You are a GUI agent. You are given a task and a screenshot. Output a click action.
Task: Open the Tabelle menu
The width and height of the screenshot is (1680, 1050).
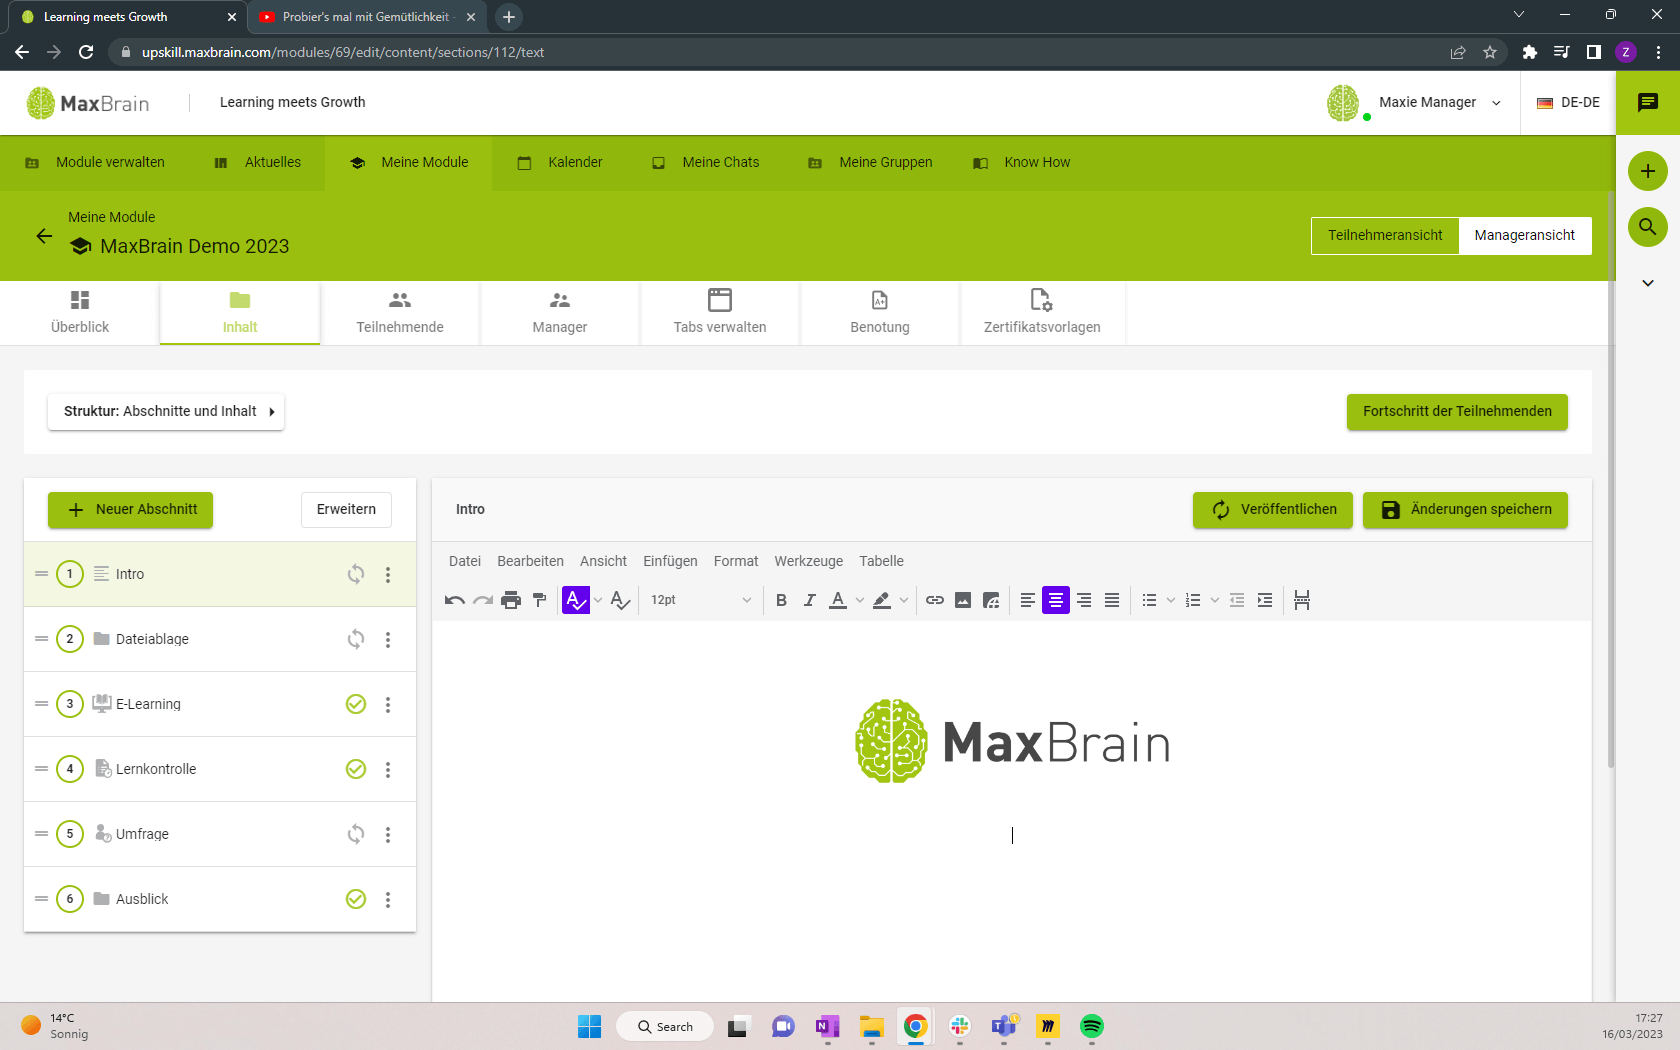tap(881, 561)
